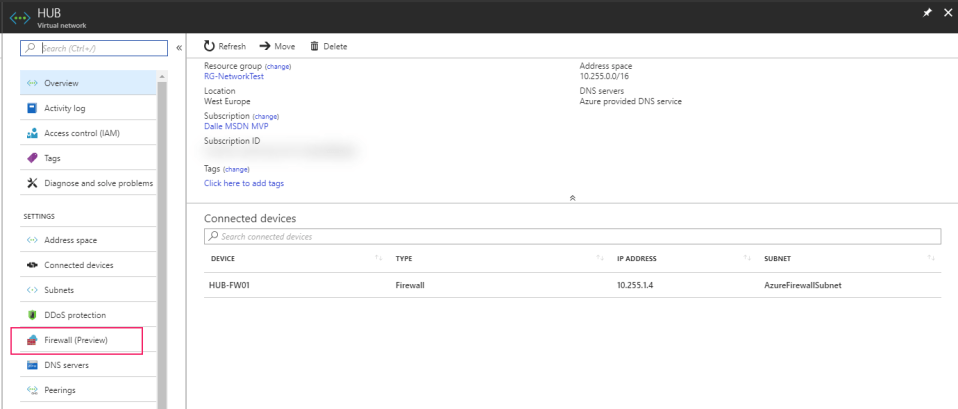
Task: Click the Firewall (Preview) icon
Action: pyautogui.click(x=32, y=340)
